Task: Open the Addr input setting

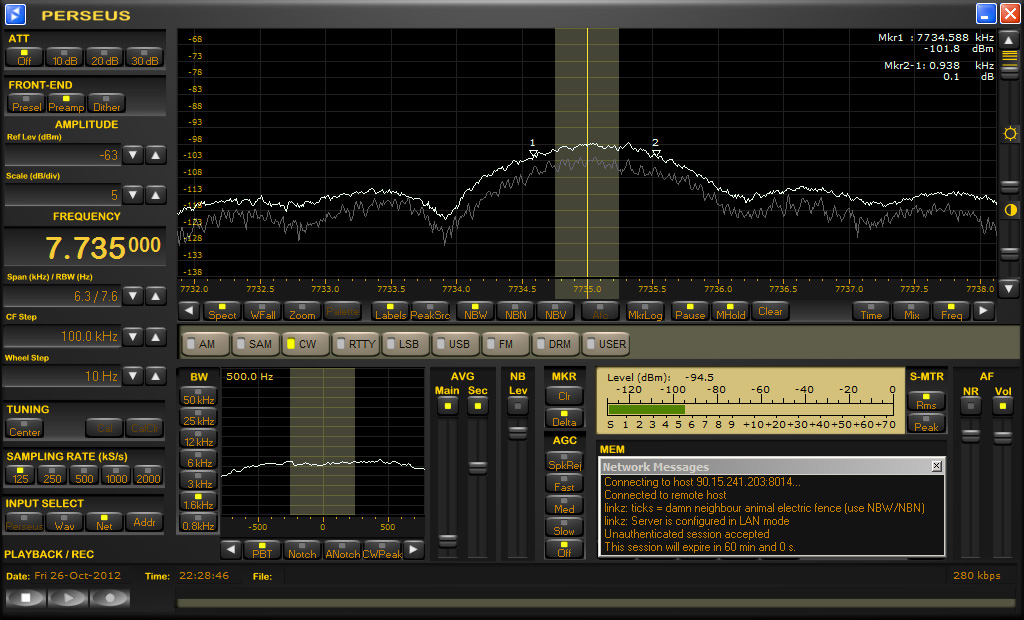Action: click(x=144, y=521)
